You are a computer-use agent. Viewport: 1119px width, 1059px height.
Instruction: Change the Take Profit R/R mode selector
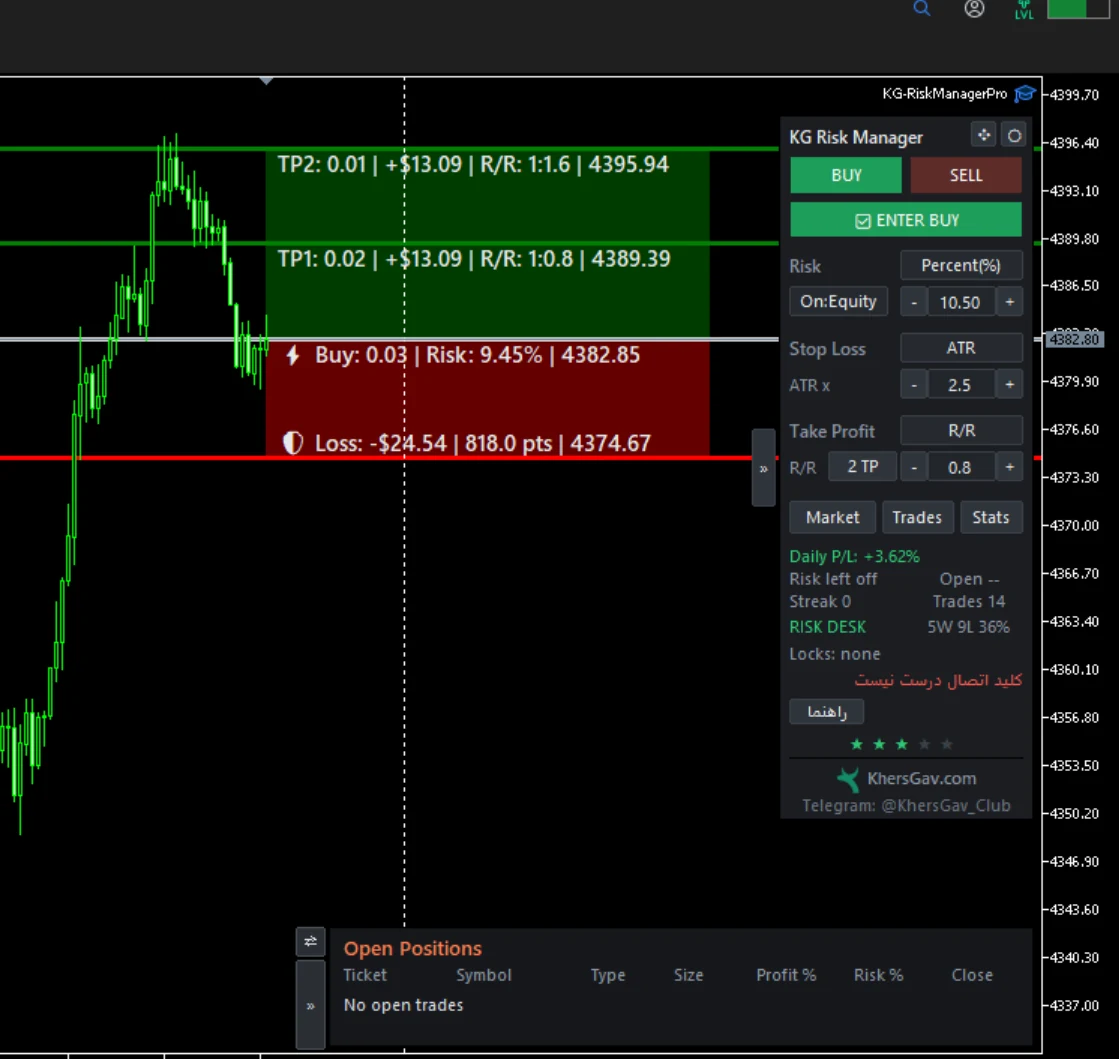click(x=961, y=430)
